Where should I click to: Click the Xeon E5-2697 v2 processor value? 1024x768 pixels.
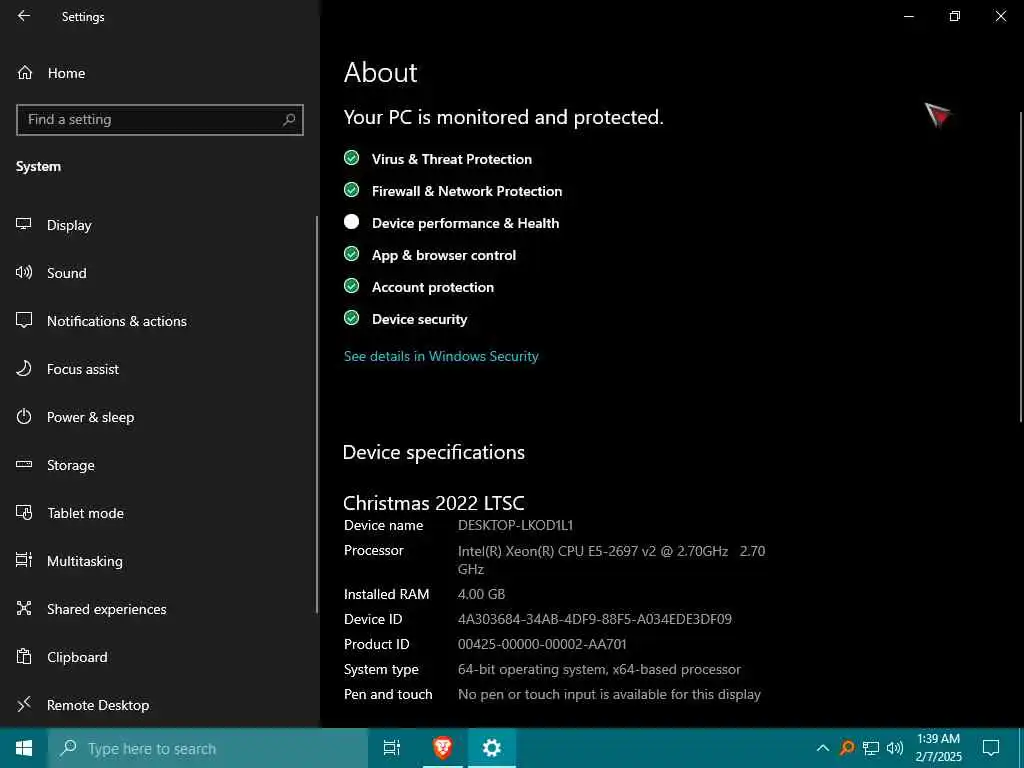coord(611,560)
